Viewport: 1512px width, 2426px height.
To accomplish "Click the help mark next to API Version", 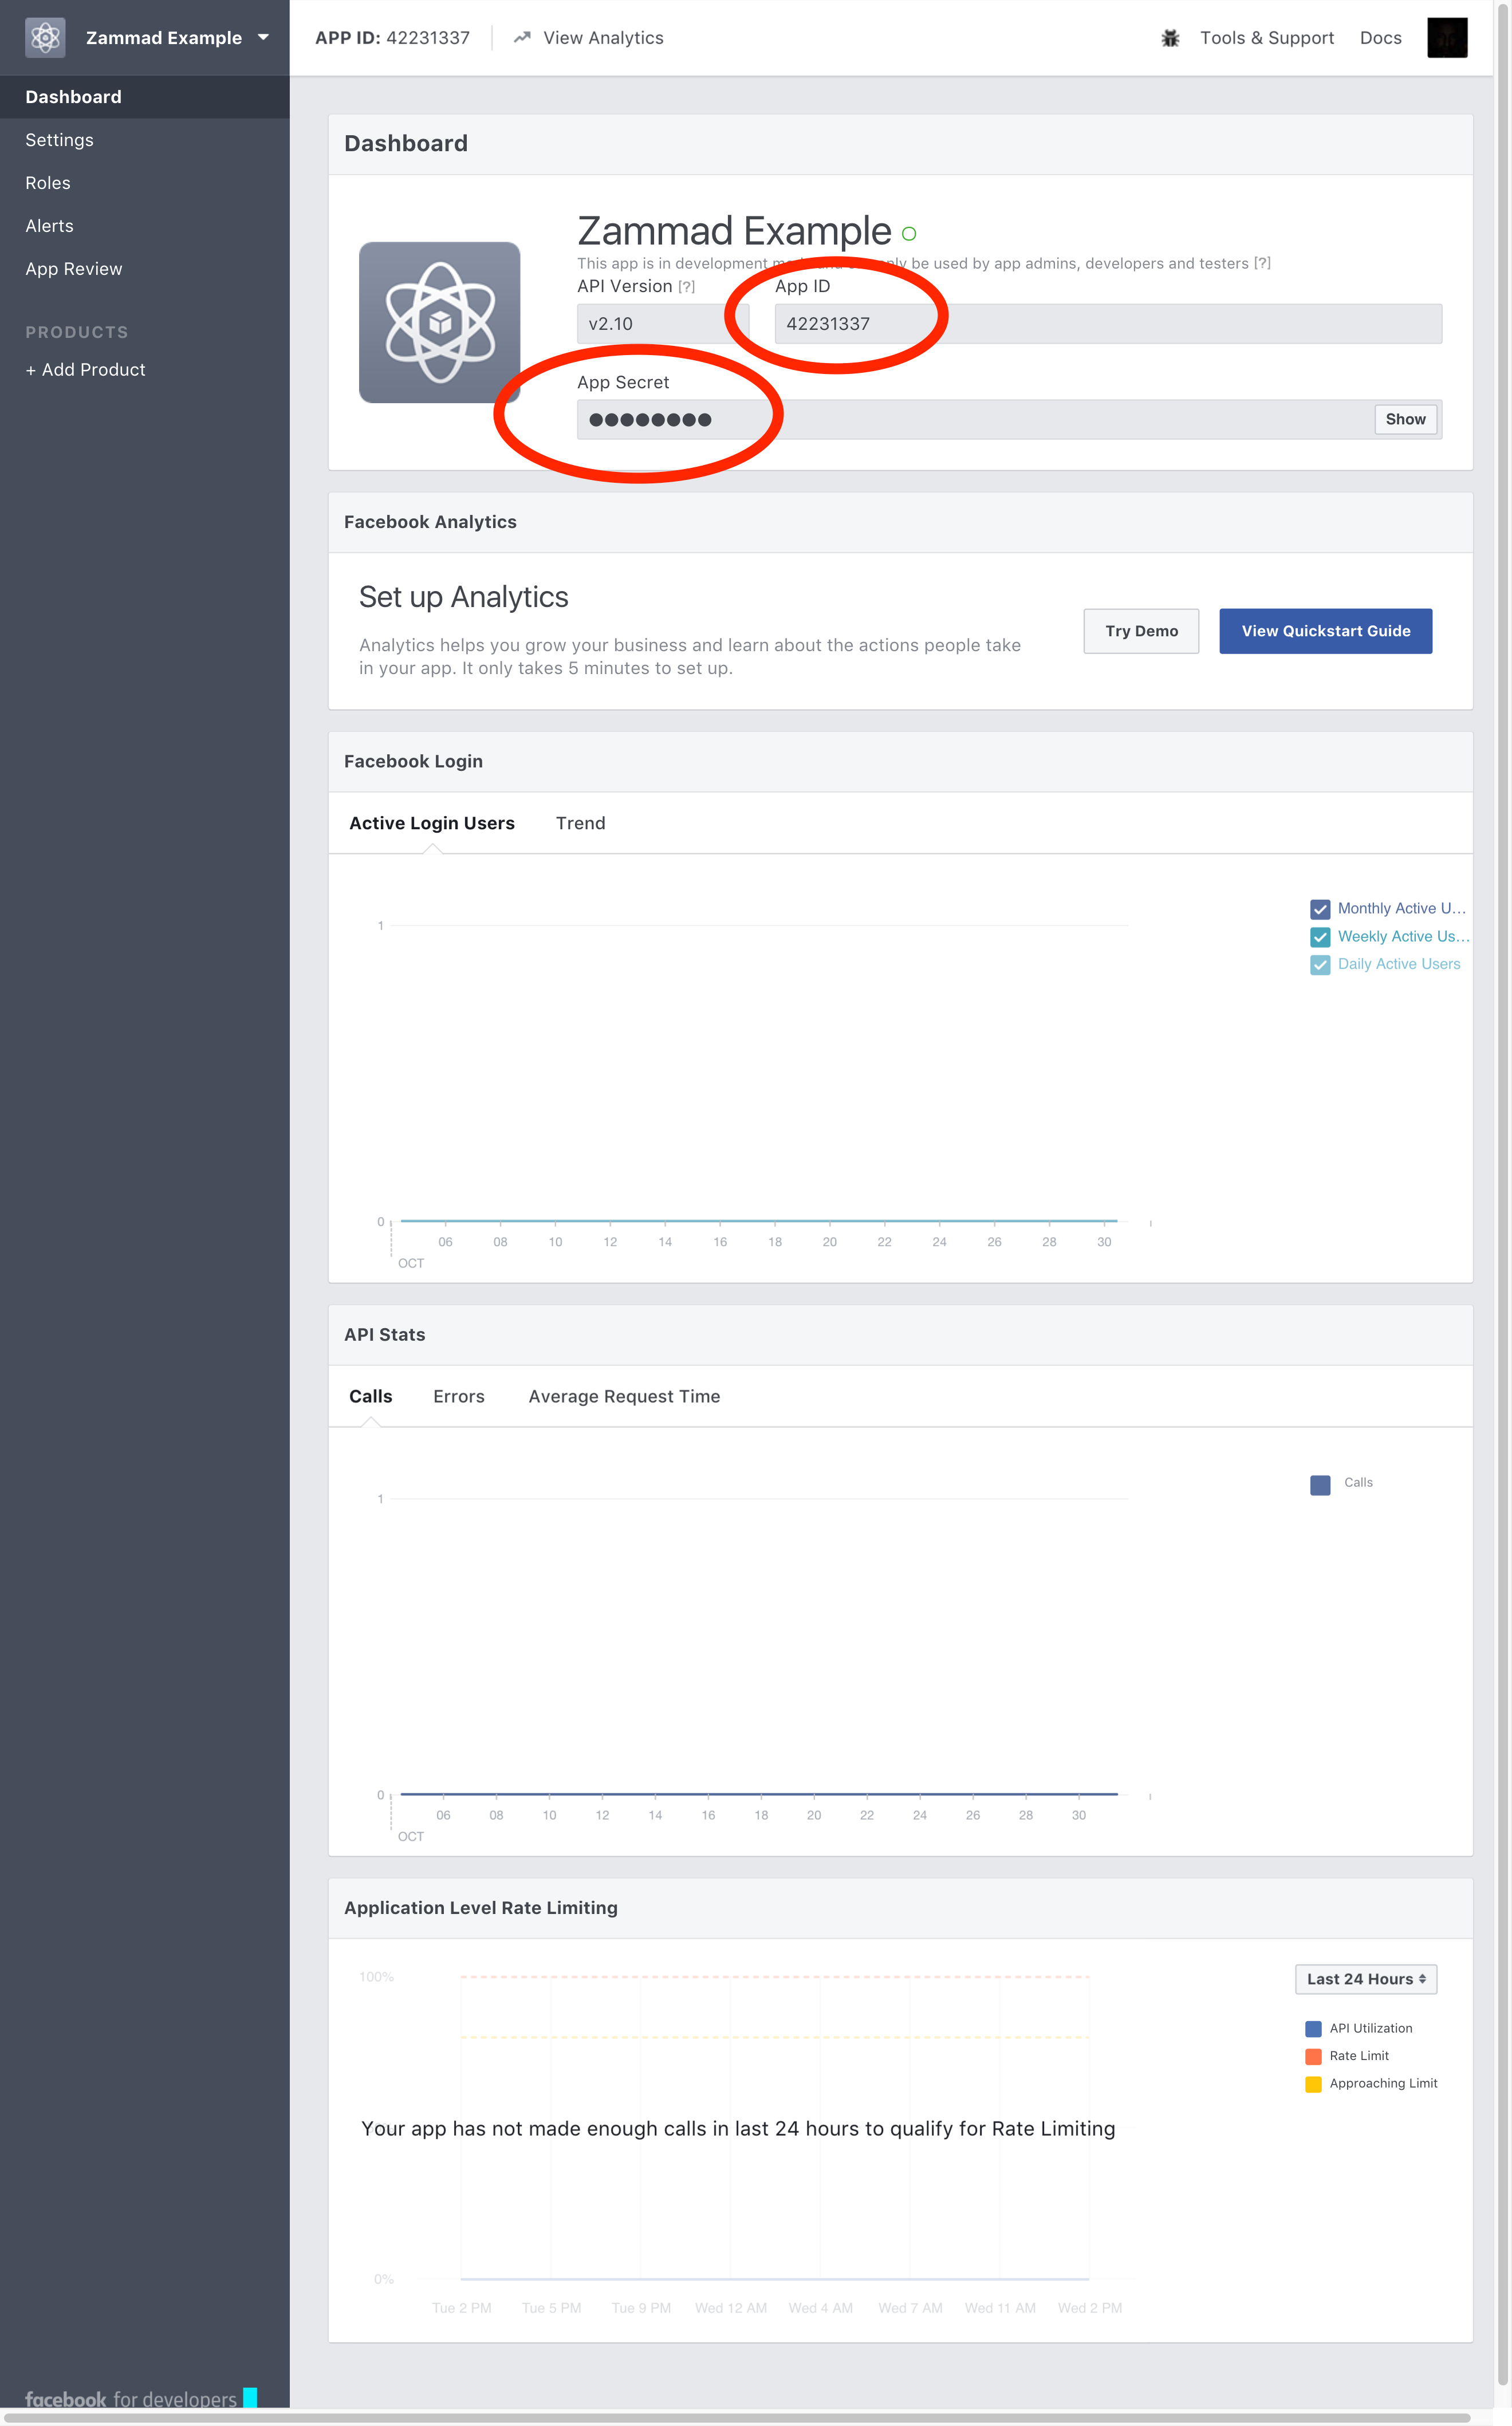I will click(686, 287).
